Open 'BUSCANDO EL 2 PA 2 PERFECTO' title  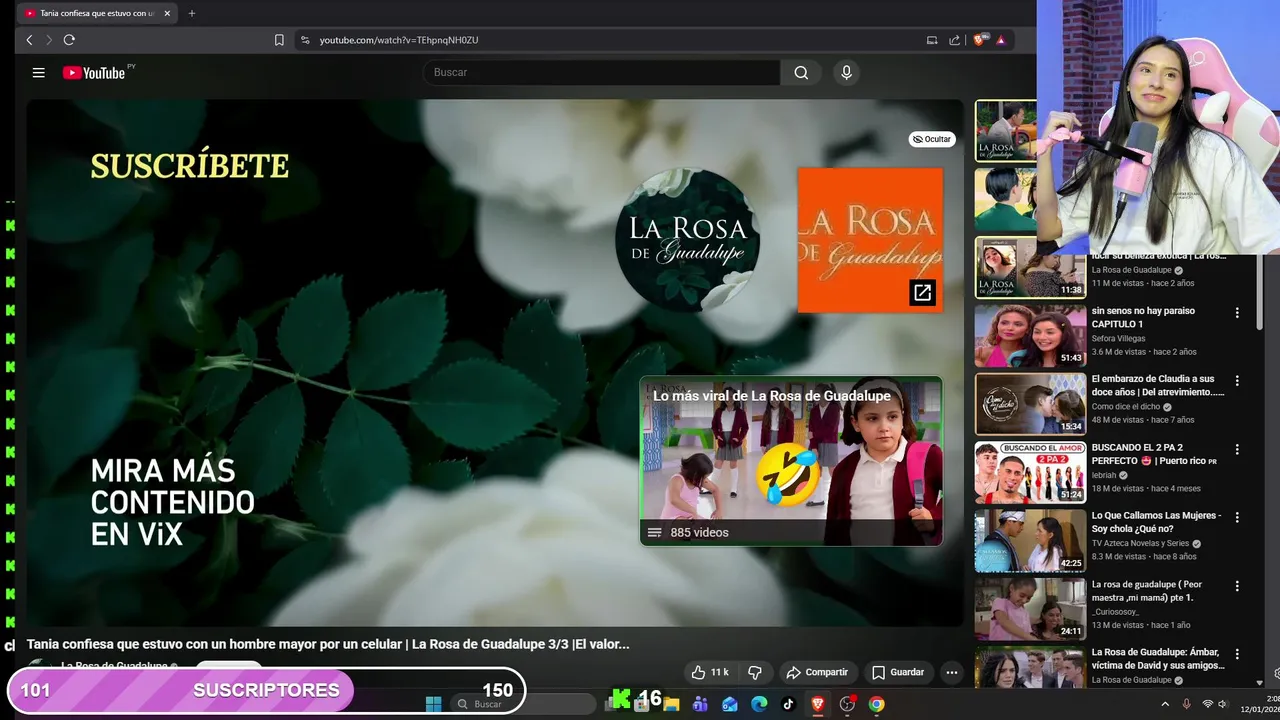[1154, 454]
